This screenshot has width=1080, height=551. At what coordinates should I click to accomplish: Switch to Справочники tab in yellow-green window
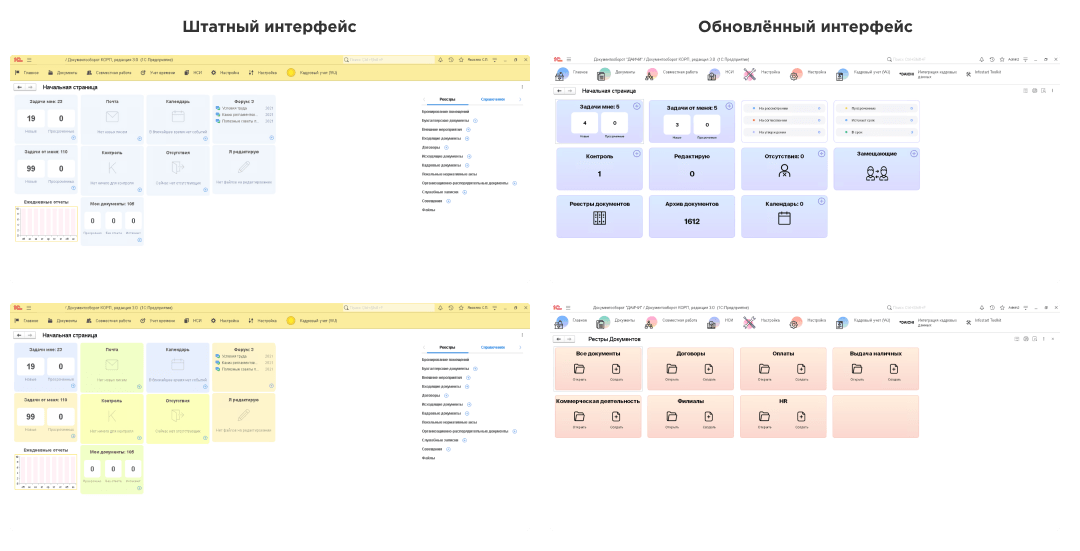point(492,347)
